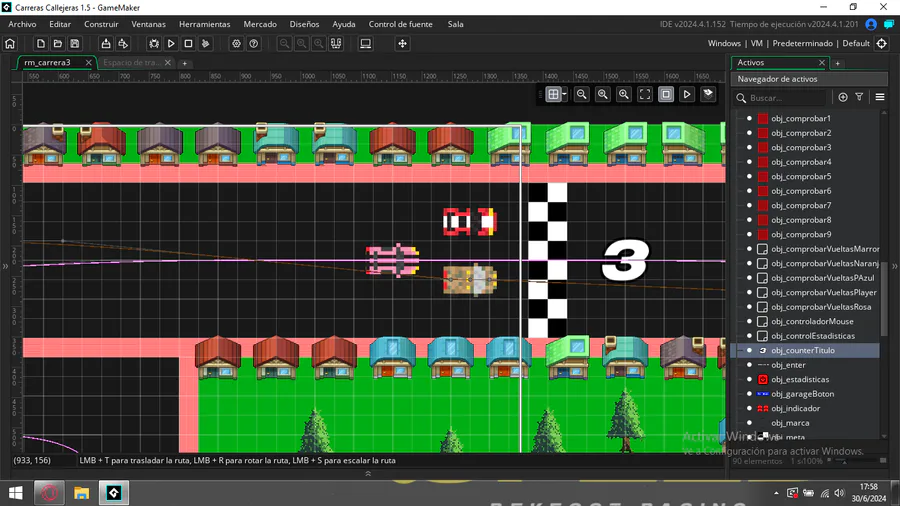Add a new workspace tab
This screenshot has width=900, height=506.
pyautogui.click(x=185, y=63)
